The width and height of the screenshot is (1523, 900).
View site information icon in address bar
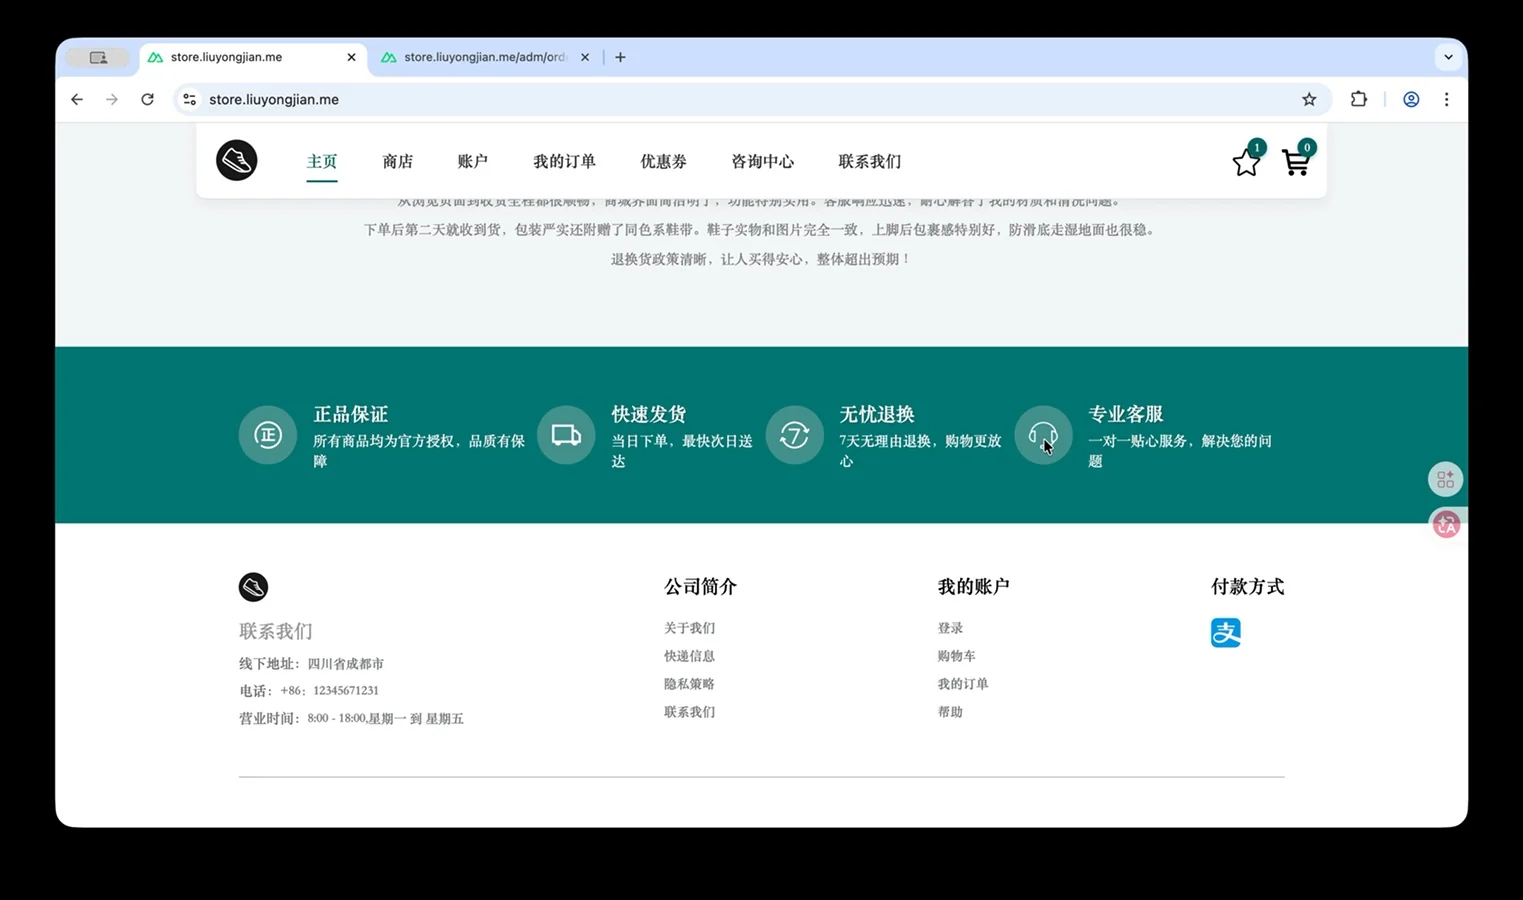189,99
